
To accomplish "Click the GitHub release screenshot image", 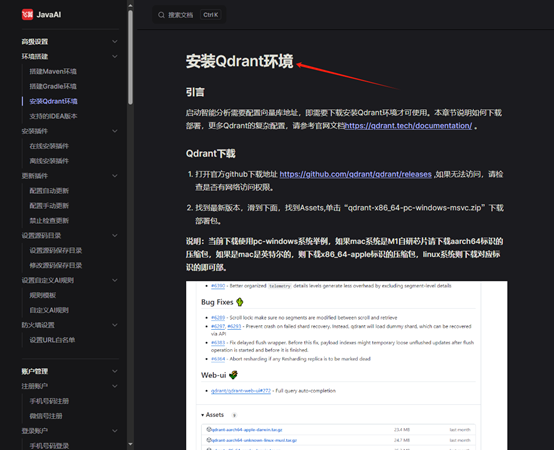I will [347, 366].
